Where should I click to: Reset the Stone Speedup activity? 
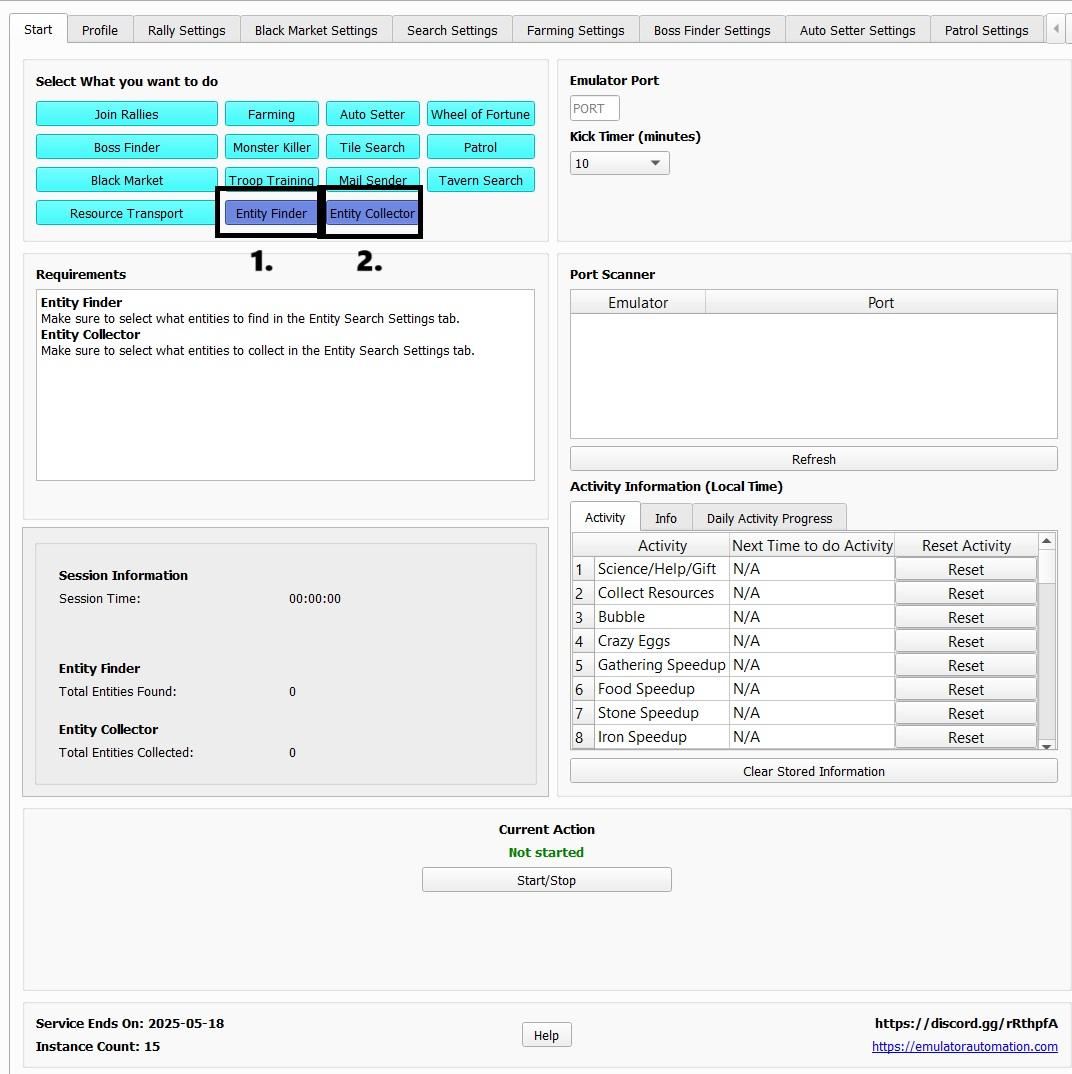[x=966, y=713]
